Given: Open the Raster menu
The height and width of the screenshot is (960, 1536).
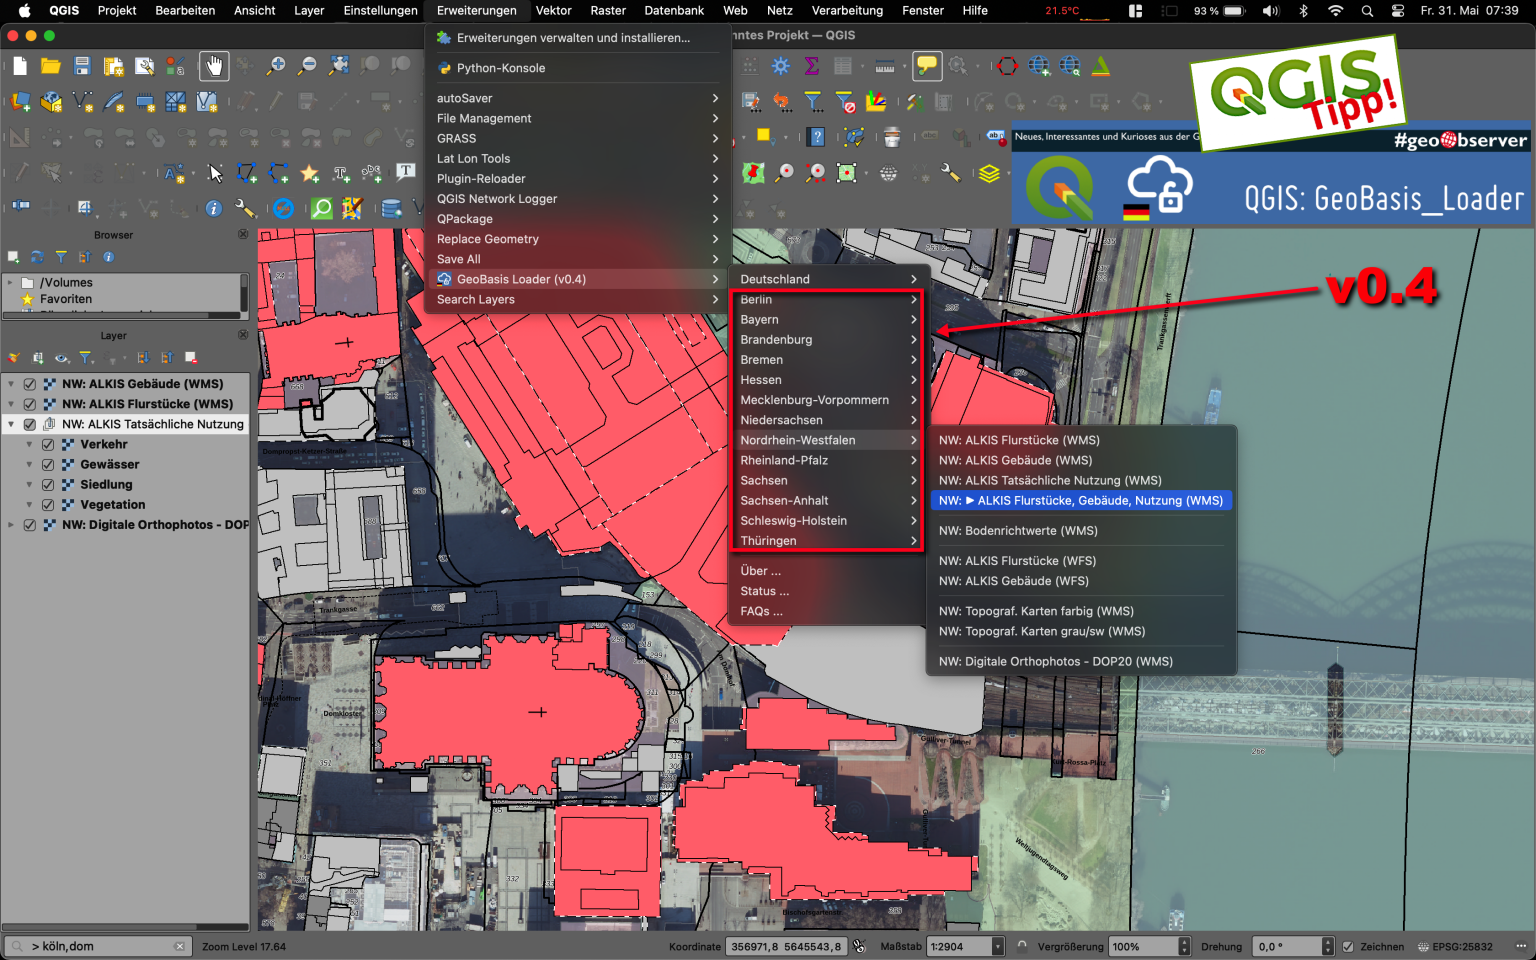Looking at the screenshot, I should point(607,11).
